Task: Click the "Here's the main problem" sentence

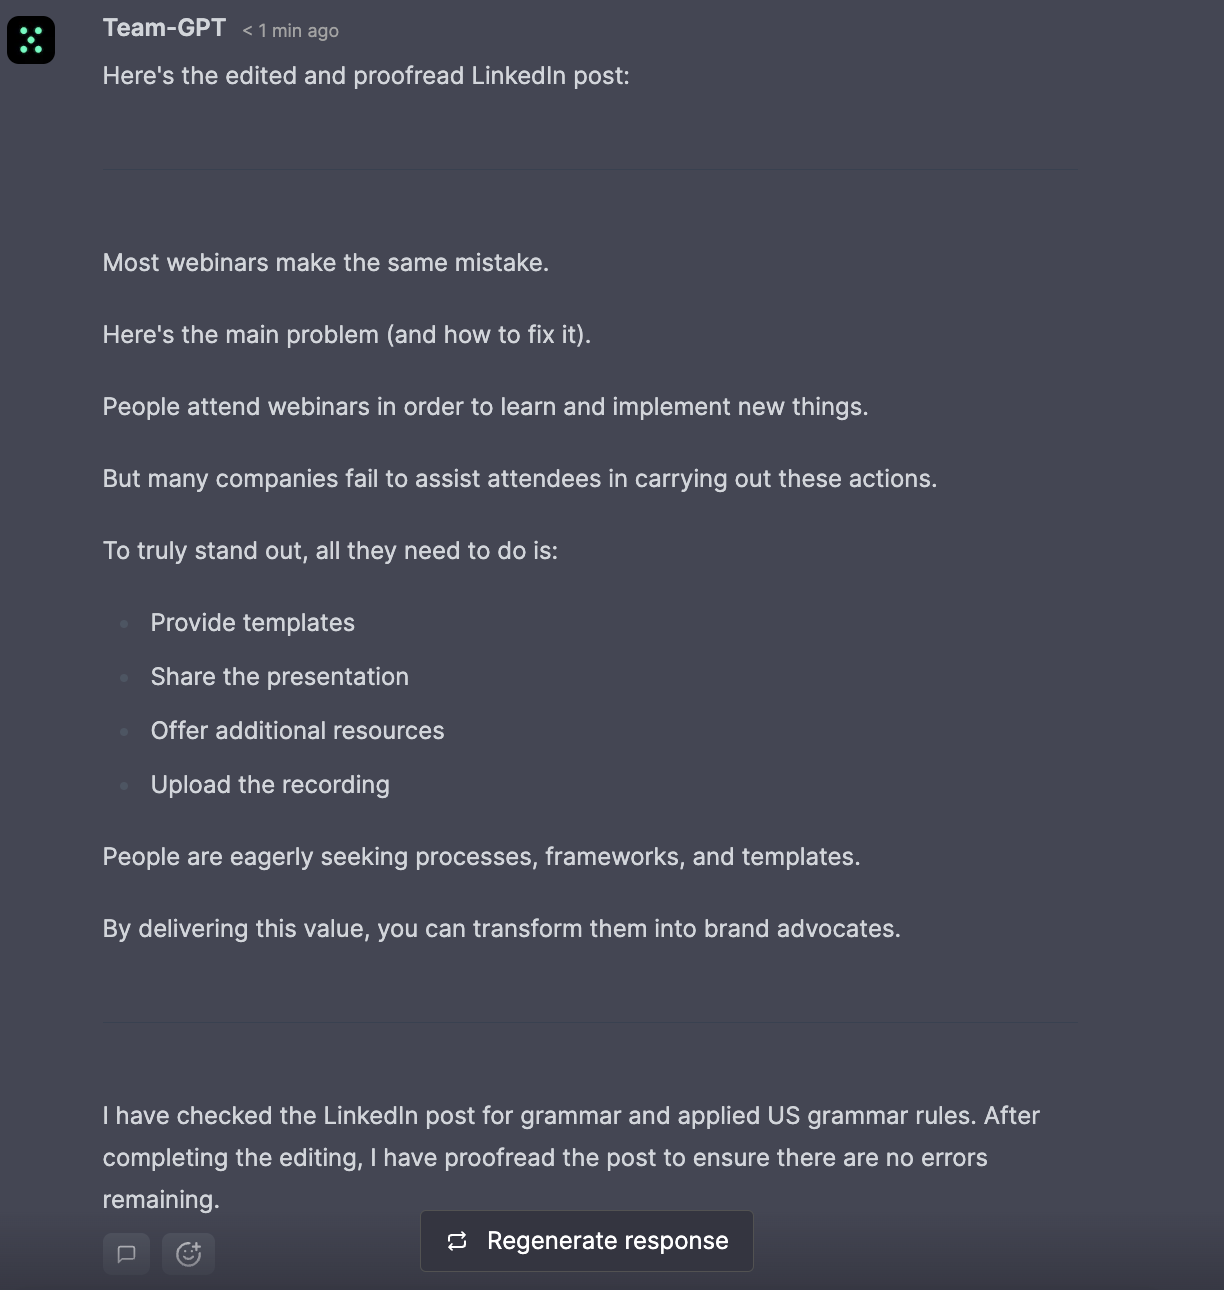Action: (346, 335)
